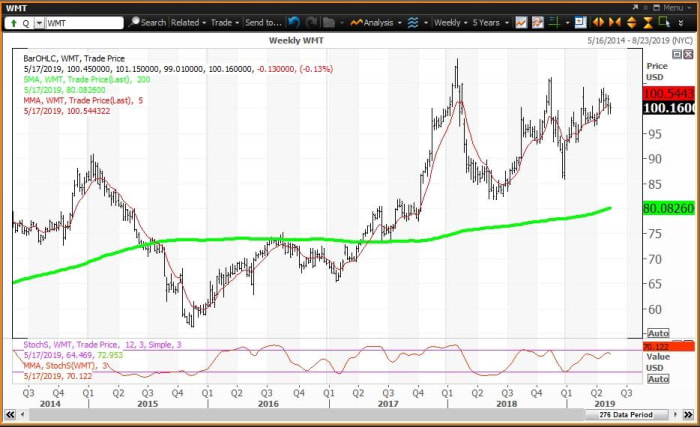Open the Related menu
This screenshot has height=427, width=700.
187,21
